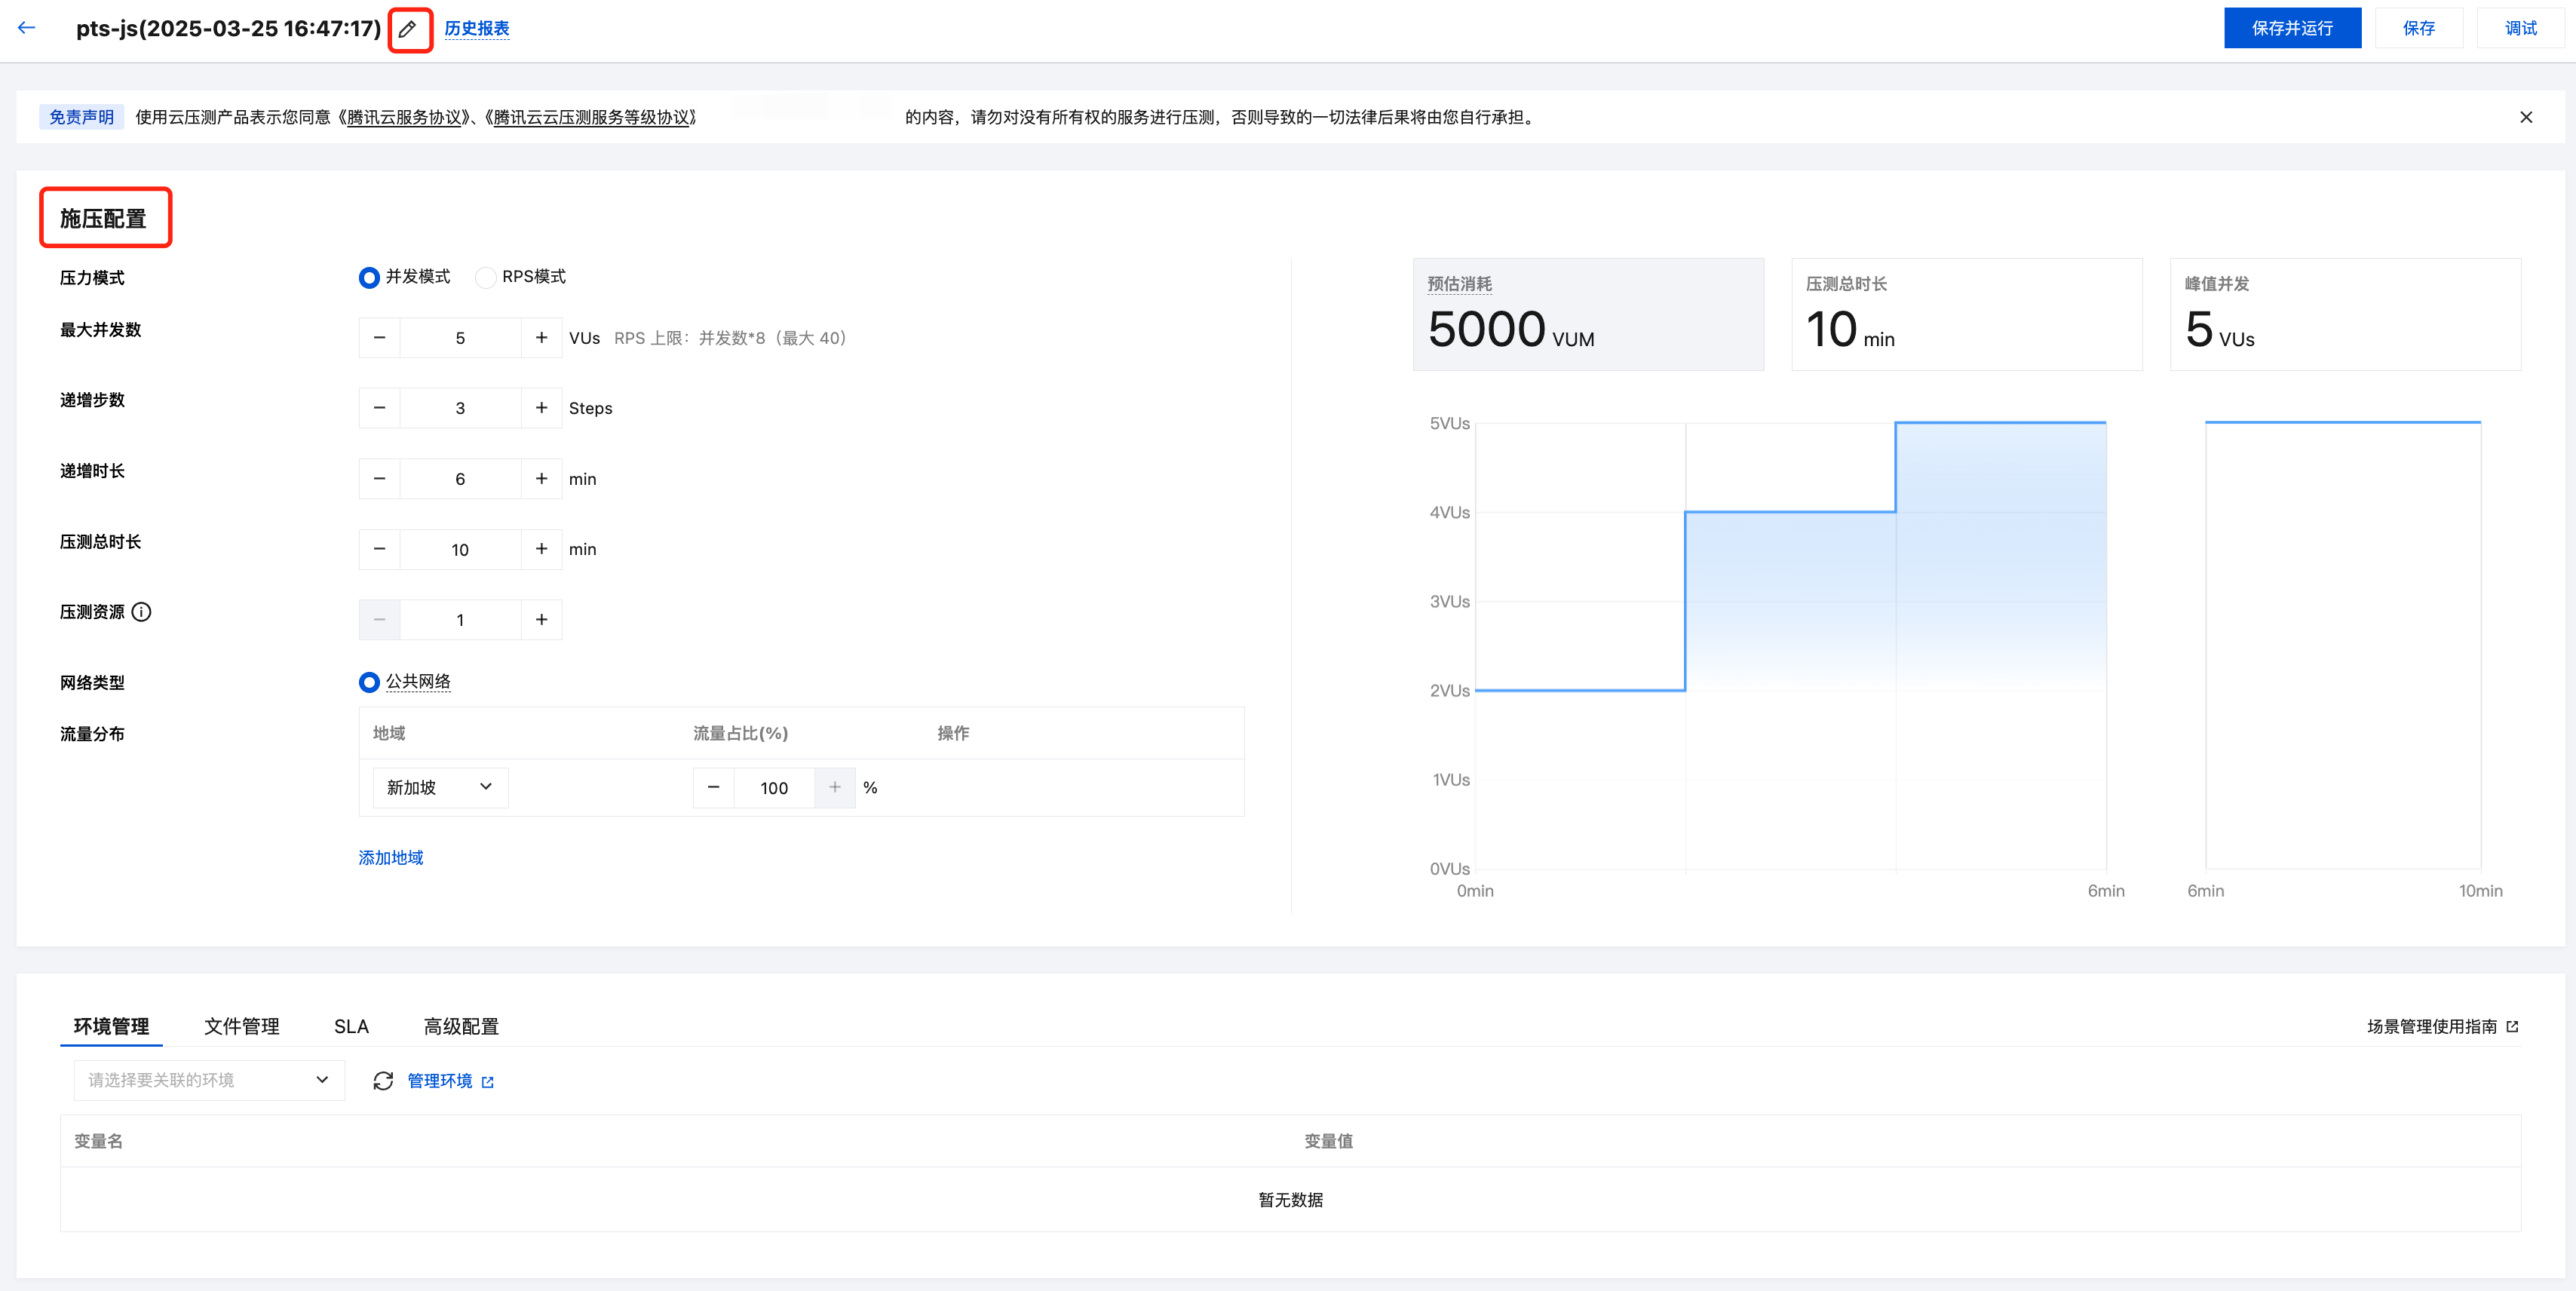Dismiss the disclaimer banner with X
Viewport: 2576px width, 1291px height.
(2525, 117)
